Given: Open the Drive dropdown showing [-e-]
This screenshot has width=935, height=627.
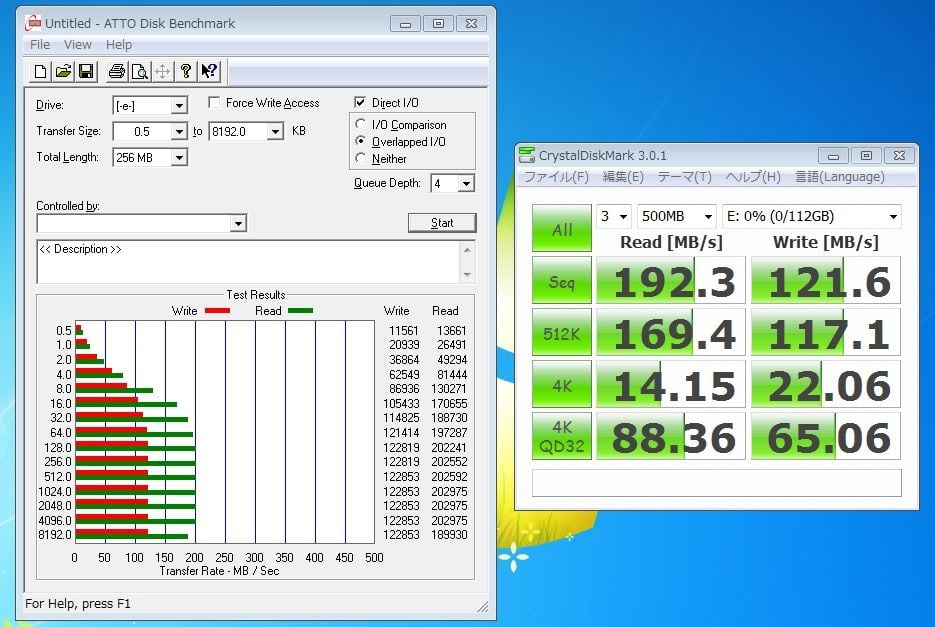Looking at the screenshot, I should pos(179,106).
